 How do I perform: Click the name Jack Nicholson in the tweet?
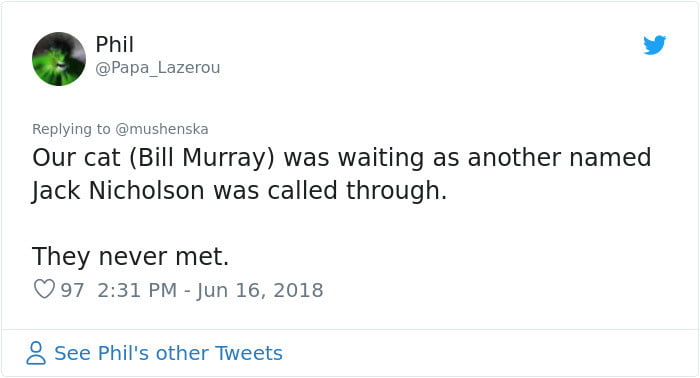(x=118, y=191)
